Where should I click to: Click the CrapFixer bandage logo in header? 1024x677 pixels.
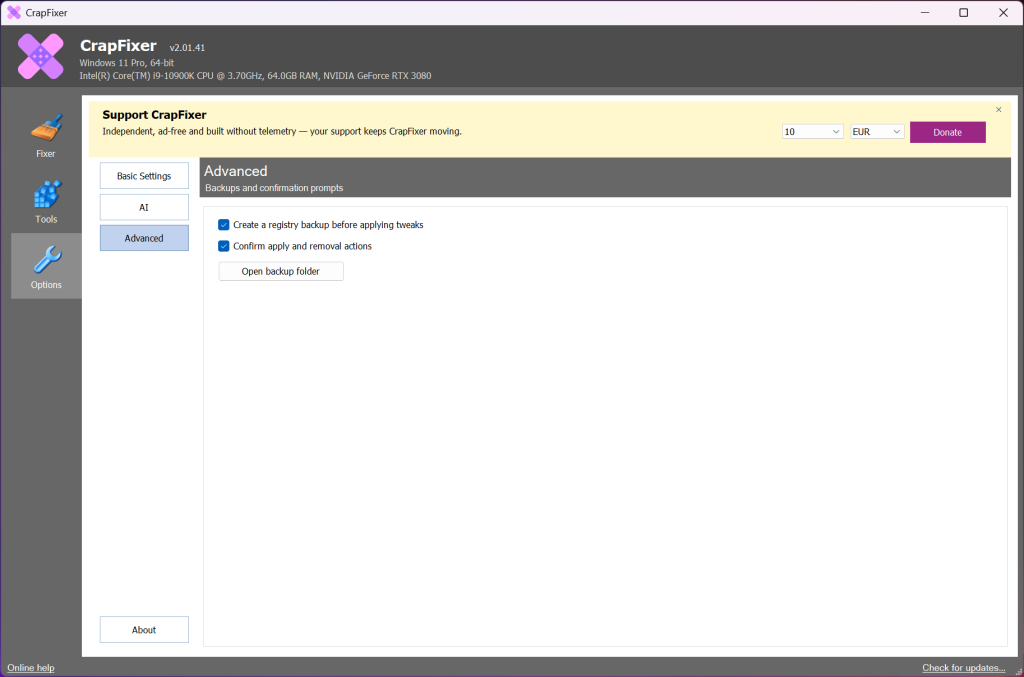point(40,56)
